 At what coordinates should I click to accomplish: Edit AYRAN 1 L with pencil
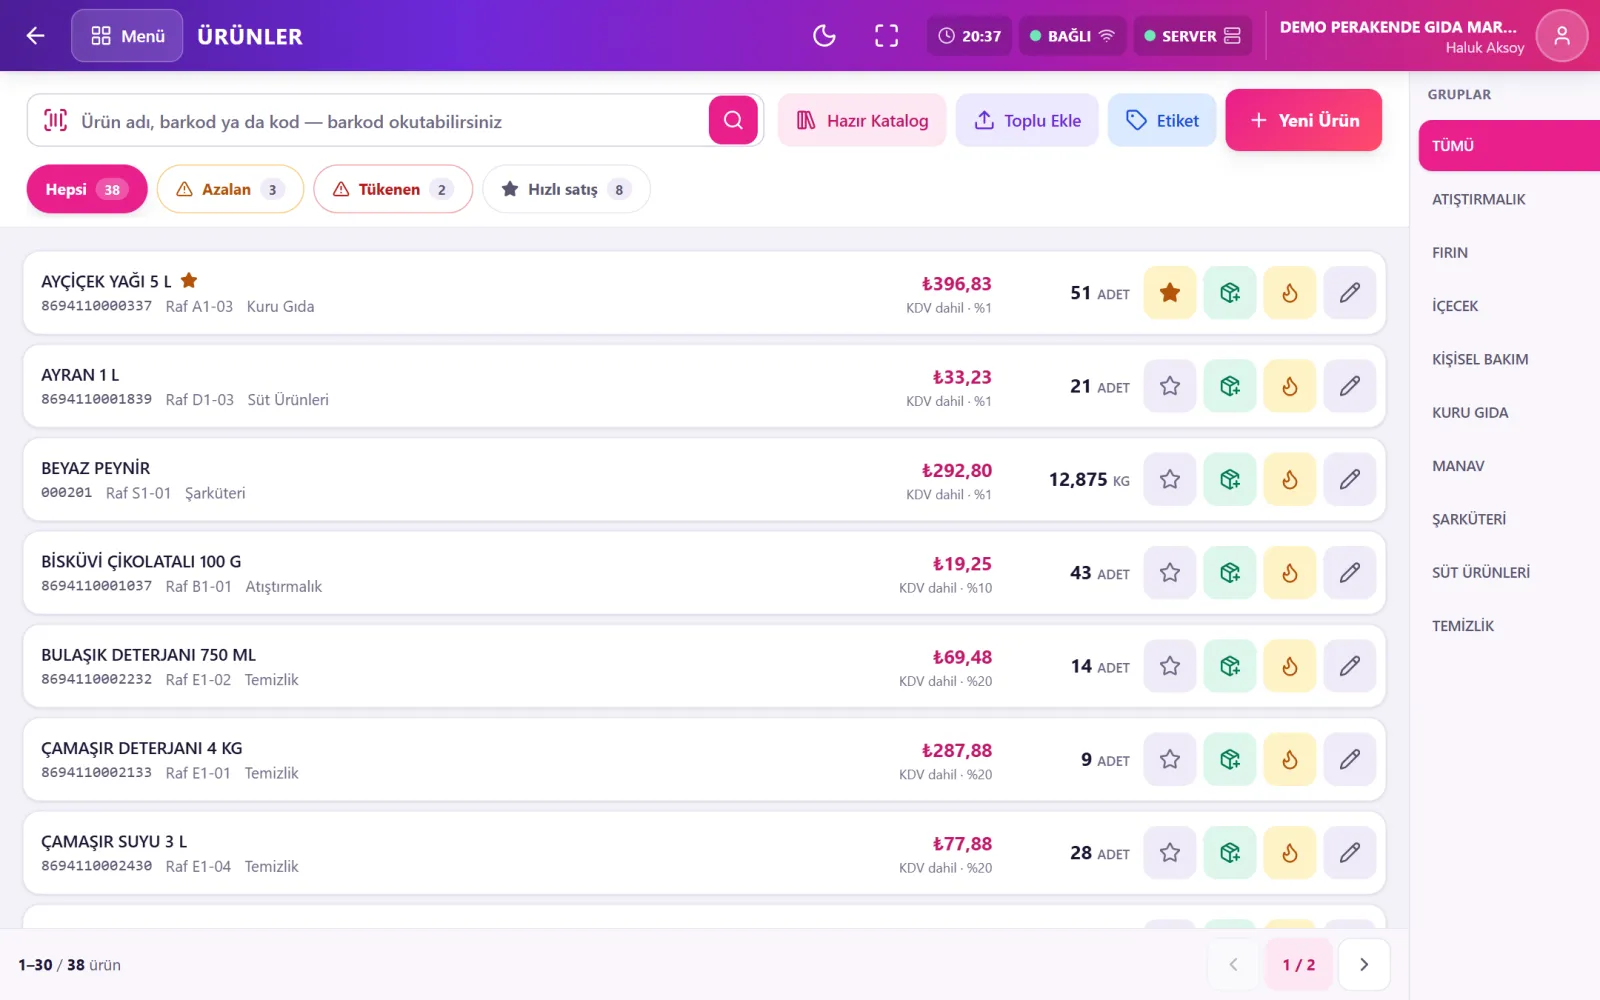click(1350, 386)
